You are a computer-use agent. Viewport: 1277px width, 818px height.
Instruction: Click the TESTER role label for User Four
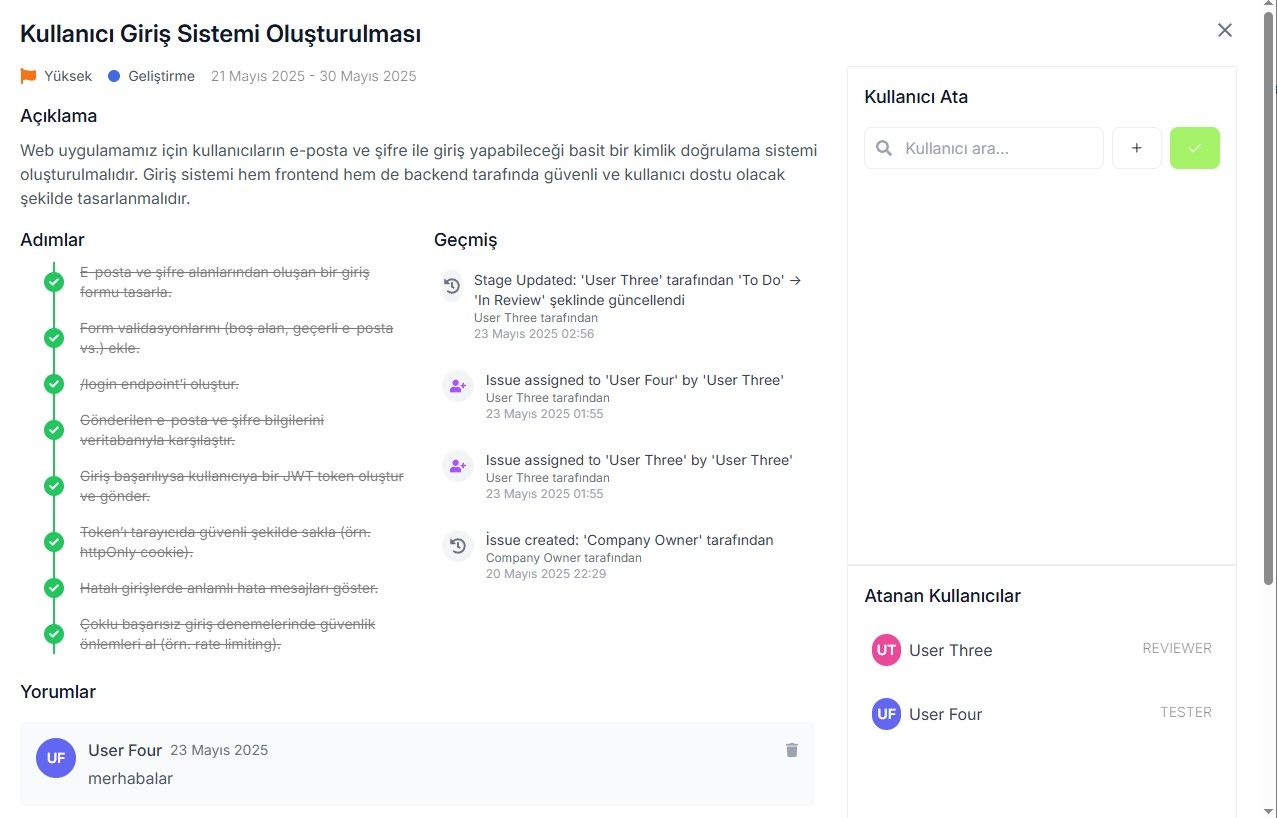[1186, 712]
